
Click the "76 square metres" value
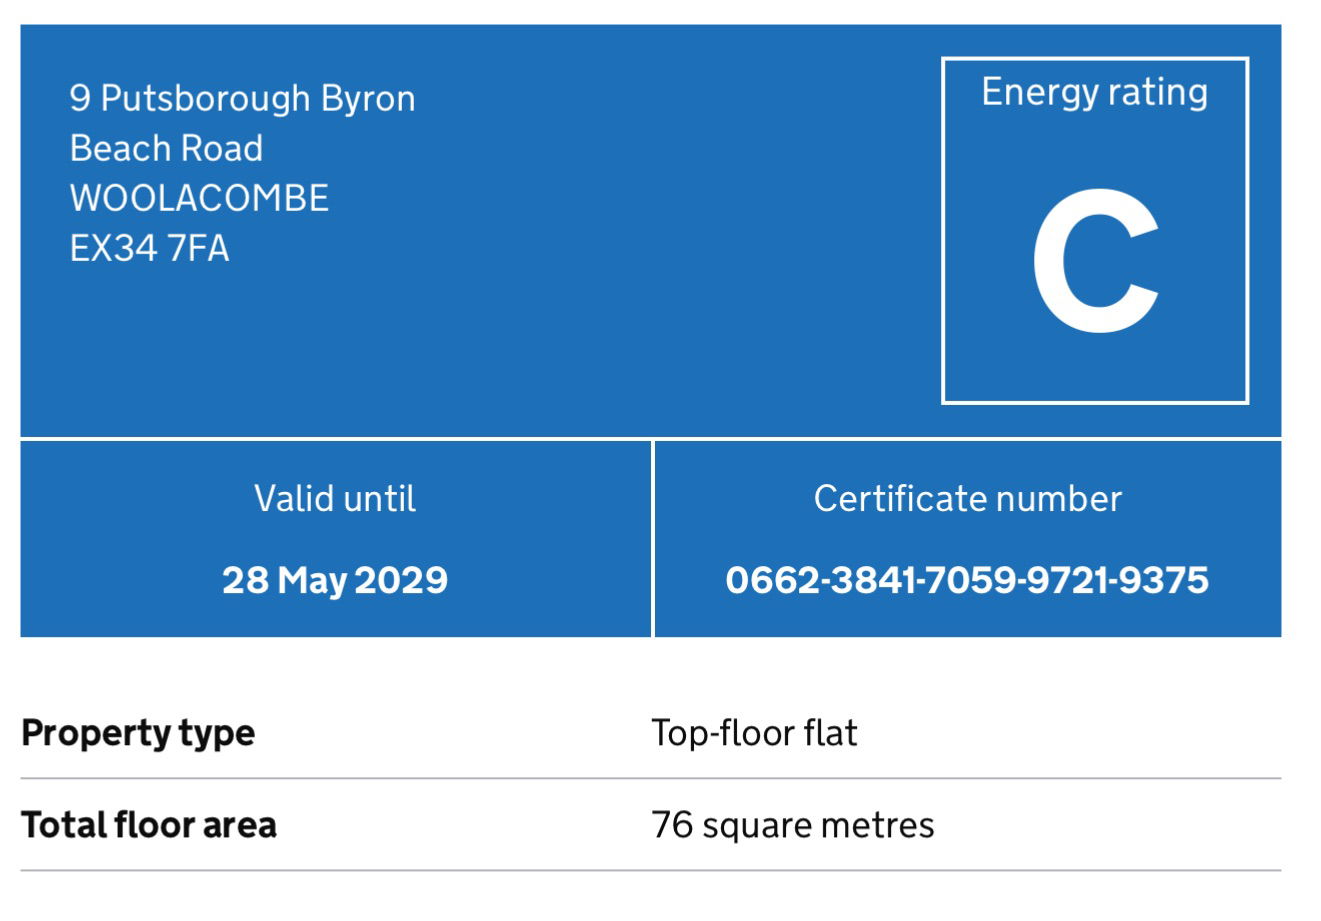pyautogui.click(x=792, y=825)
